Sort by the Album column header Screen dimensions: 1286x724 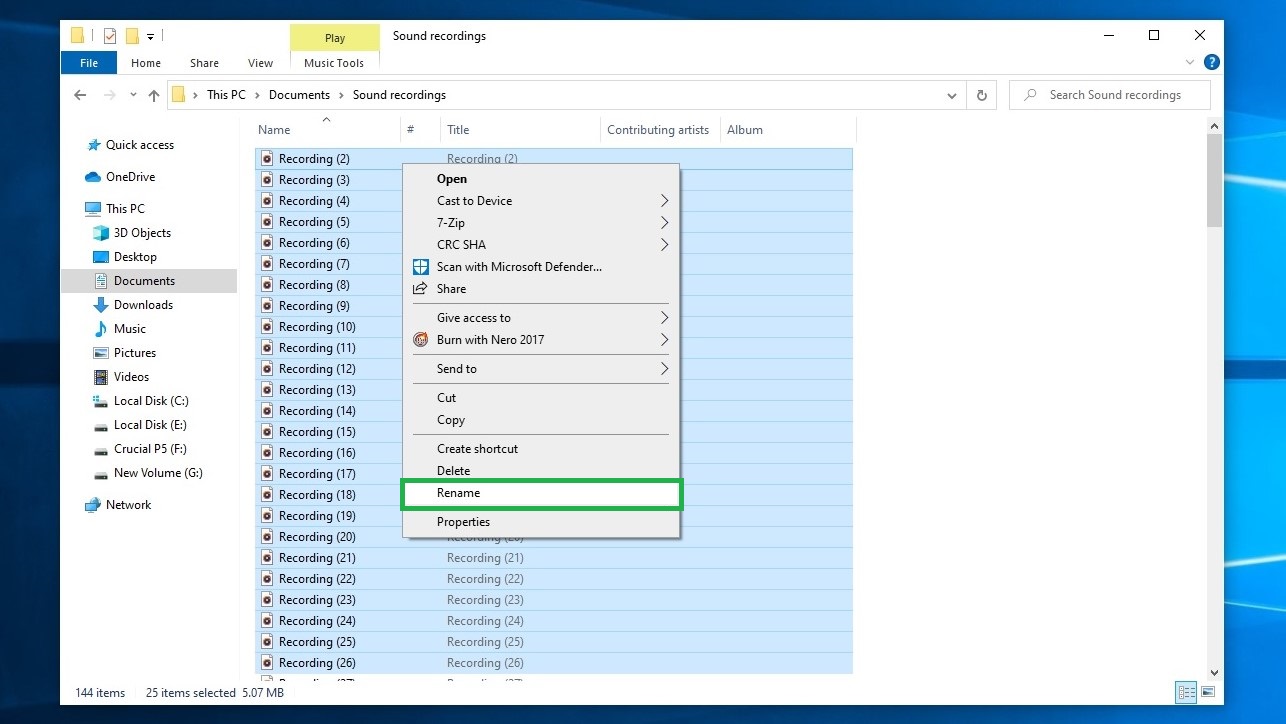point(788,130)
